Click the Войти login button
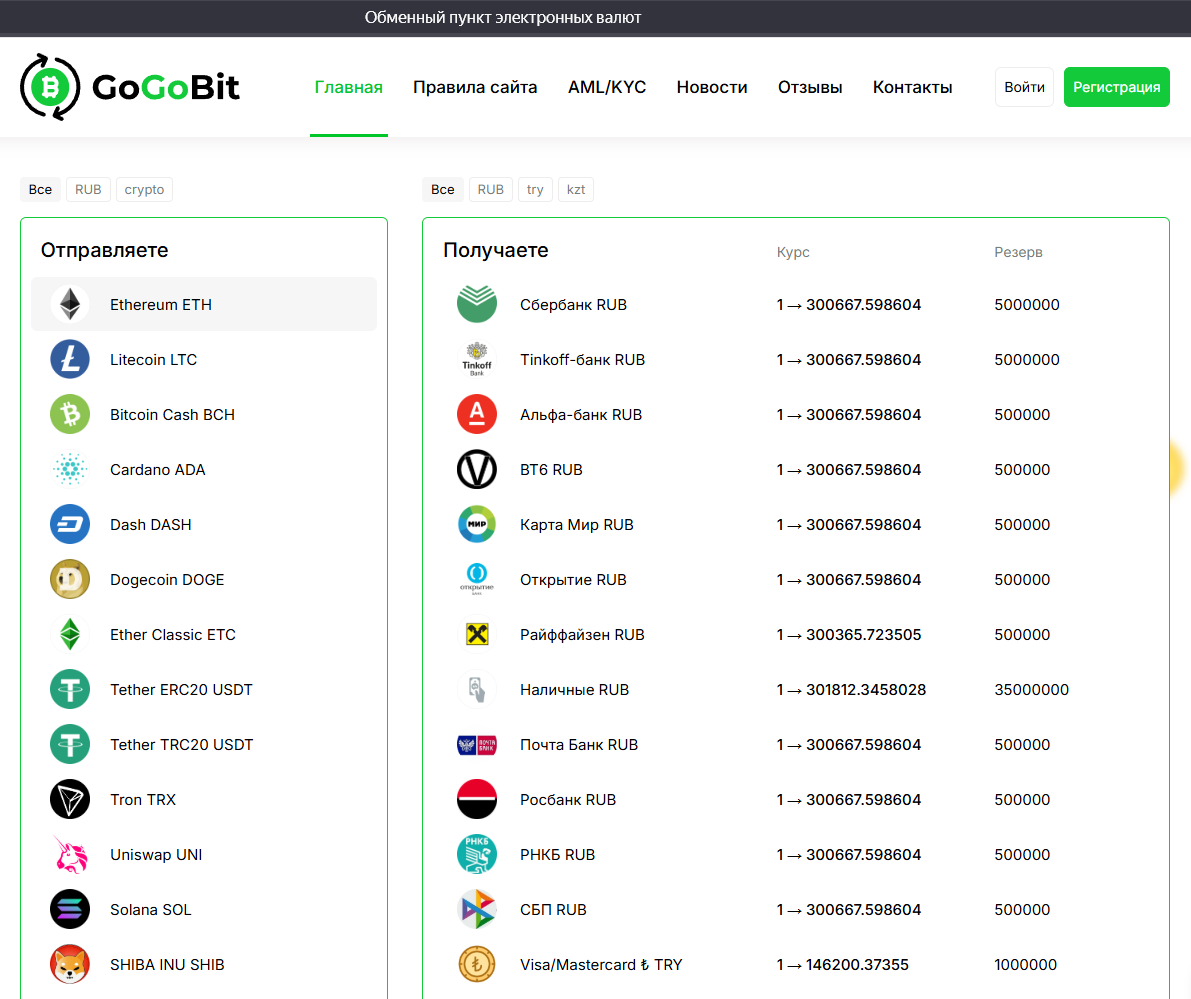Screen dimensions: 1191x999 1024,87
